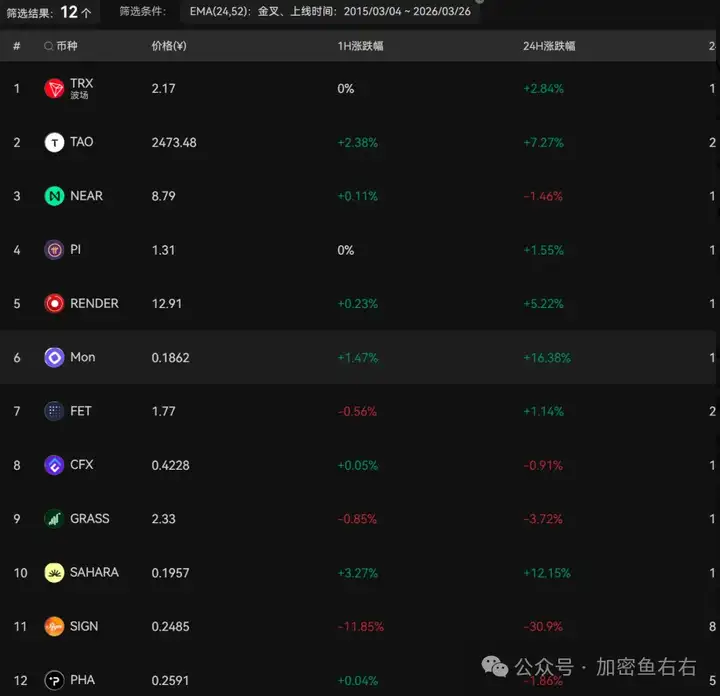Click FET 1H change -0.56%

357,411
